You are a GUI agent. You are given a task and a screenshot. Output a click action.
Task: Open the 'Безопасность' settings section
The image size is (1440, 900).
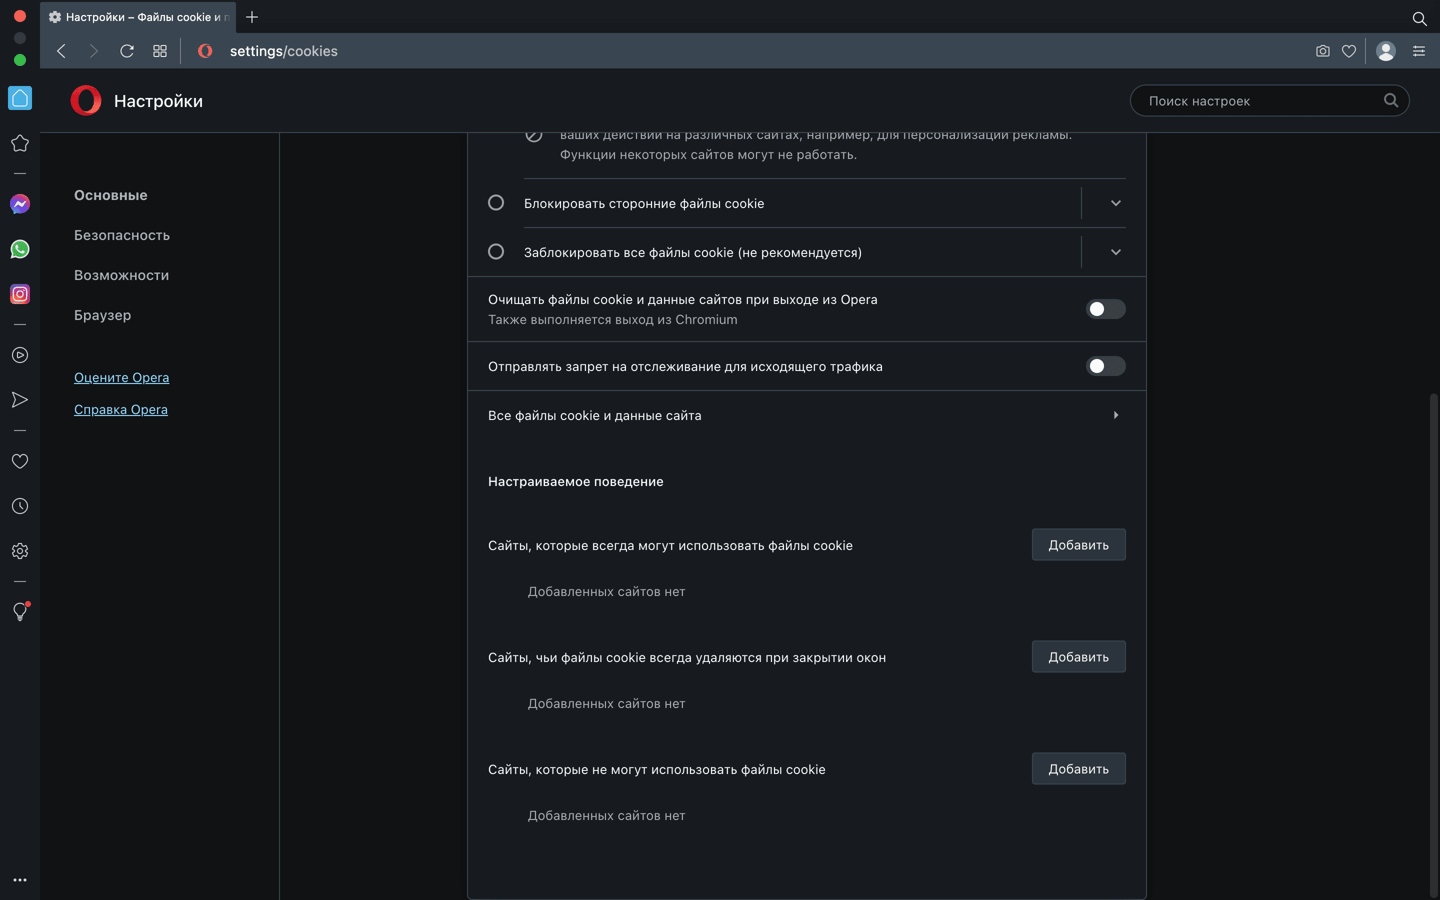pos(122,235)
